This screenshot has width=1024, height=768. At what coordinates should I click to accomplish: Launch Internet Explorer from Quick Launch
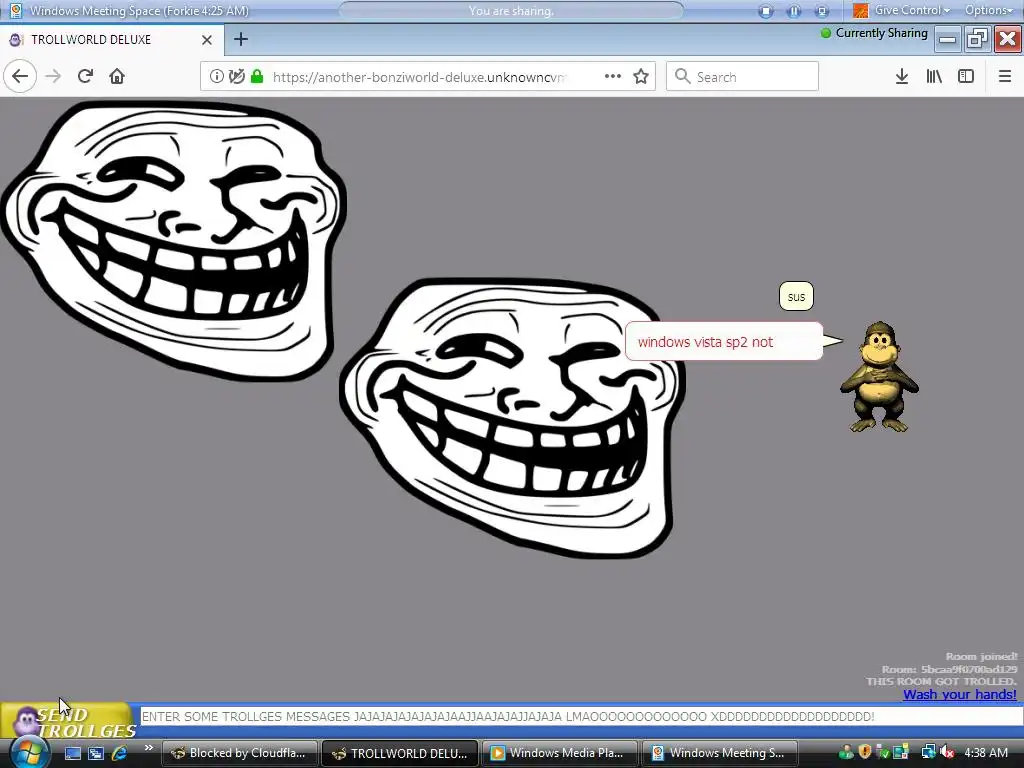(119, 753)
